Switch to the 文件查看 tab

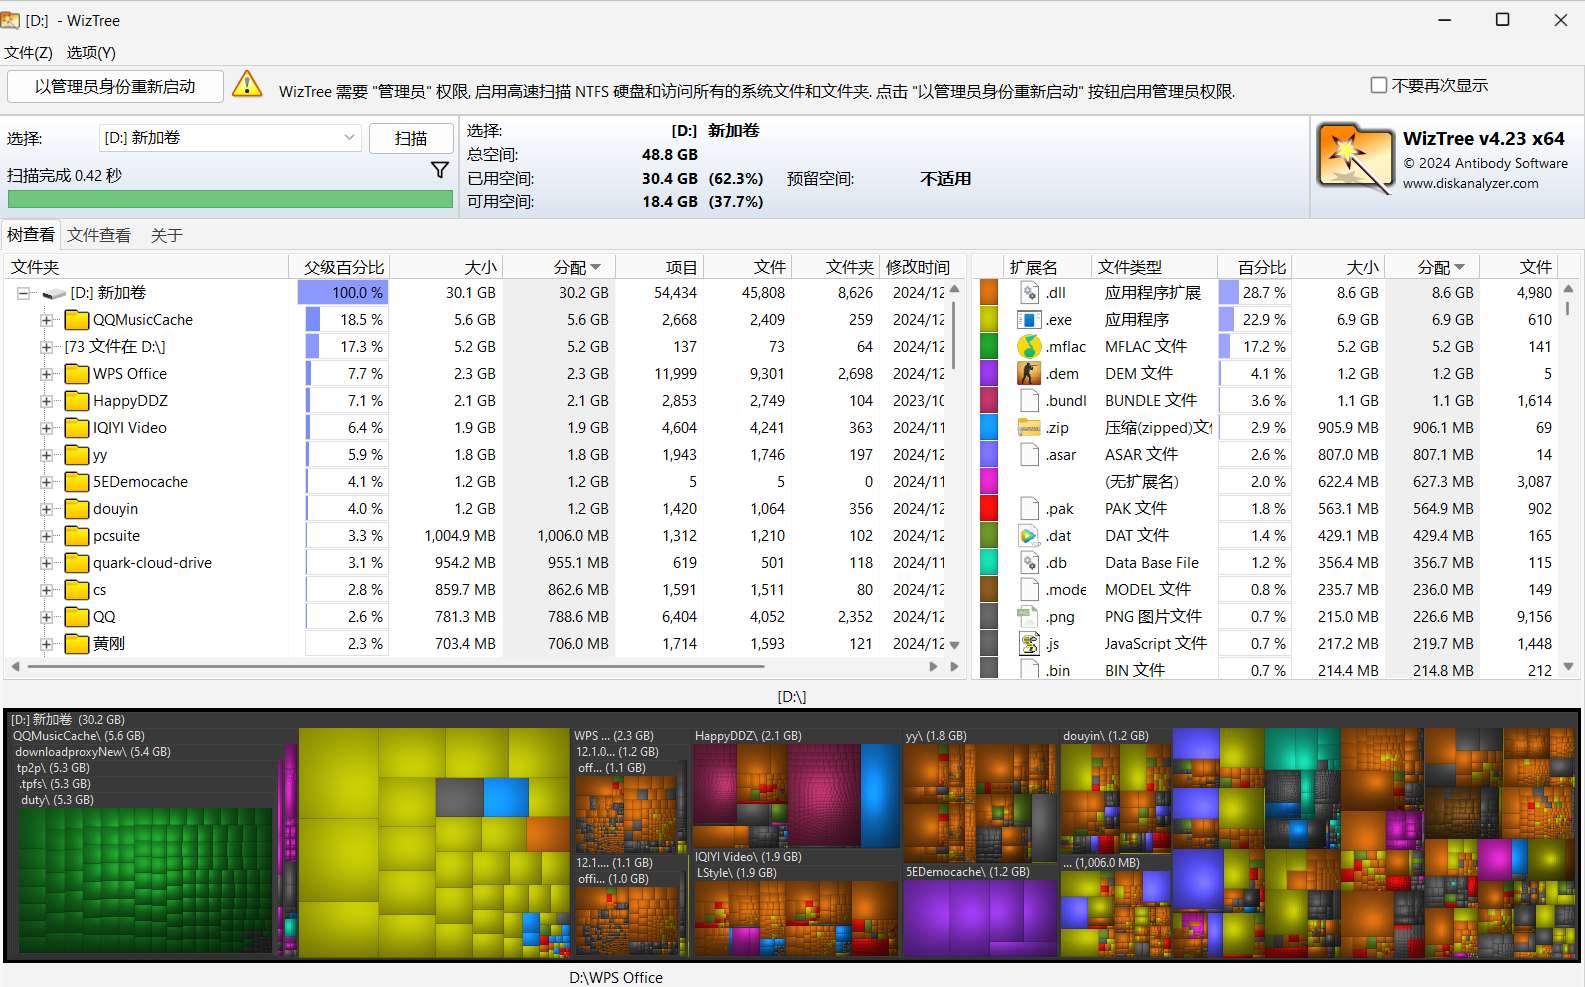[x=99, y=235]
